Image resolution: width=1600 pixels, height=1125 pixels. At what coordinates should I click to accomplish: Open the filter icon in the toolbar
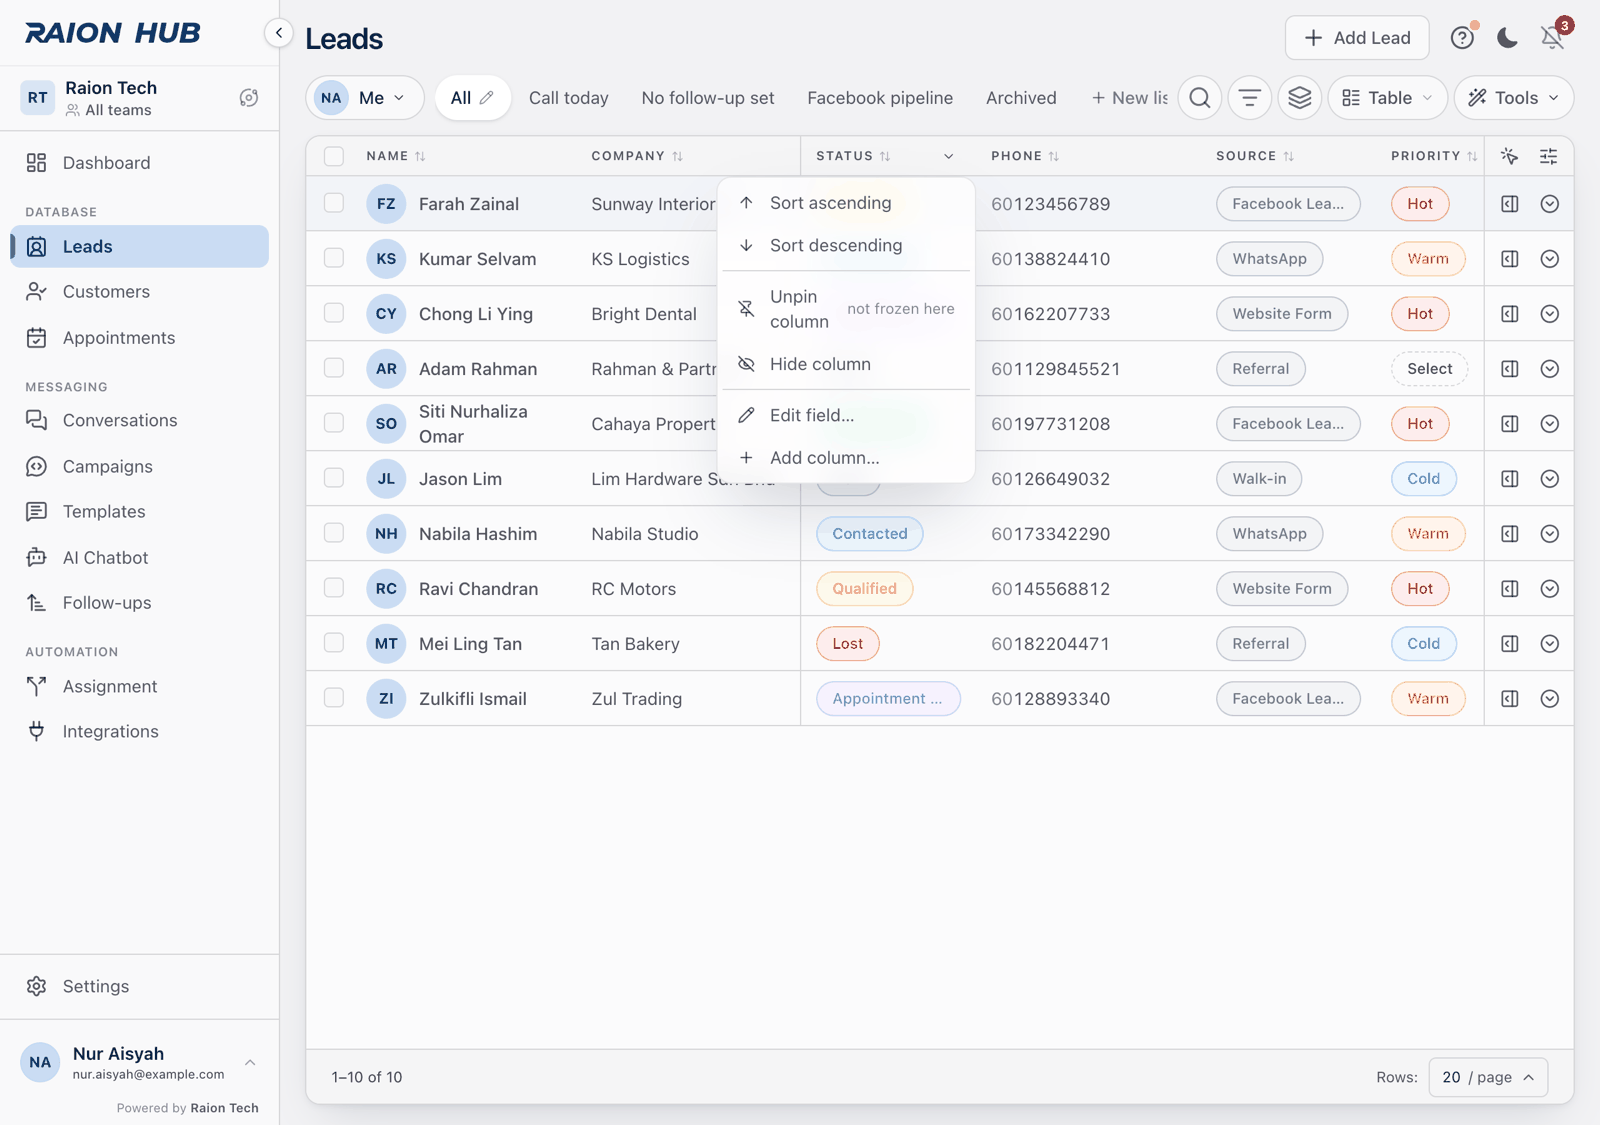point(1250,98)
